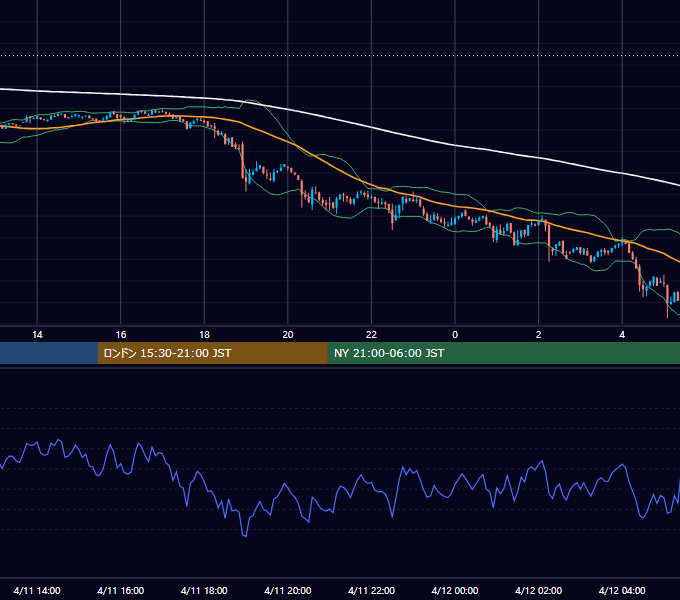
Task: Click the 18 hour axis label
Action: [204, 335]
